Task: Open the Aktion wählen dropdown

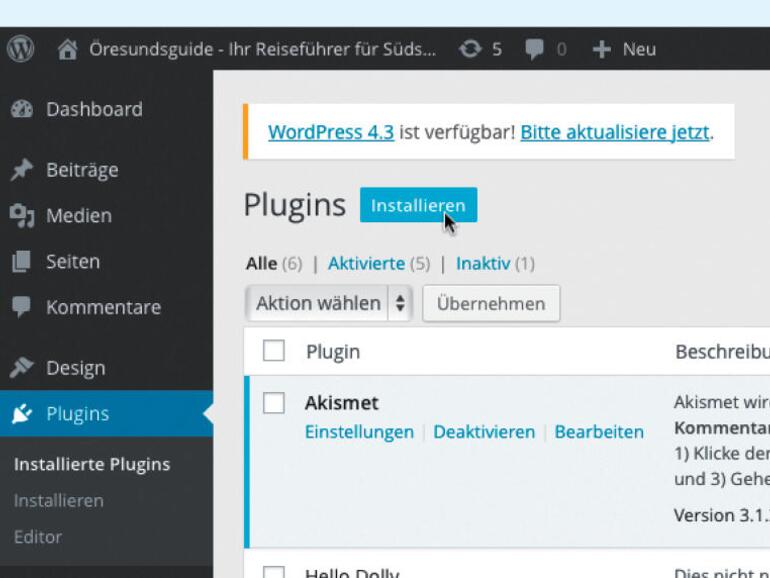Action: (x=329, y=303)
